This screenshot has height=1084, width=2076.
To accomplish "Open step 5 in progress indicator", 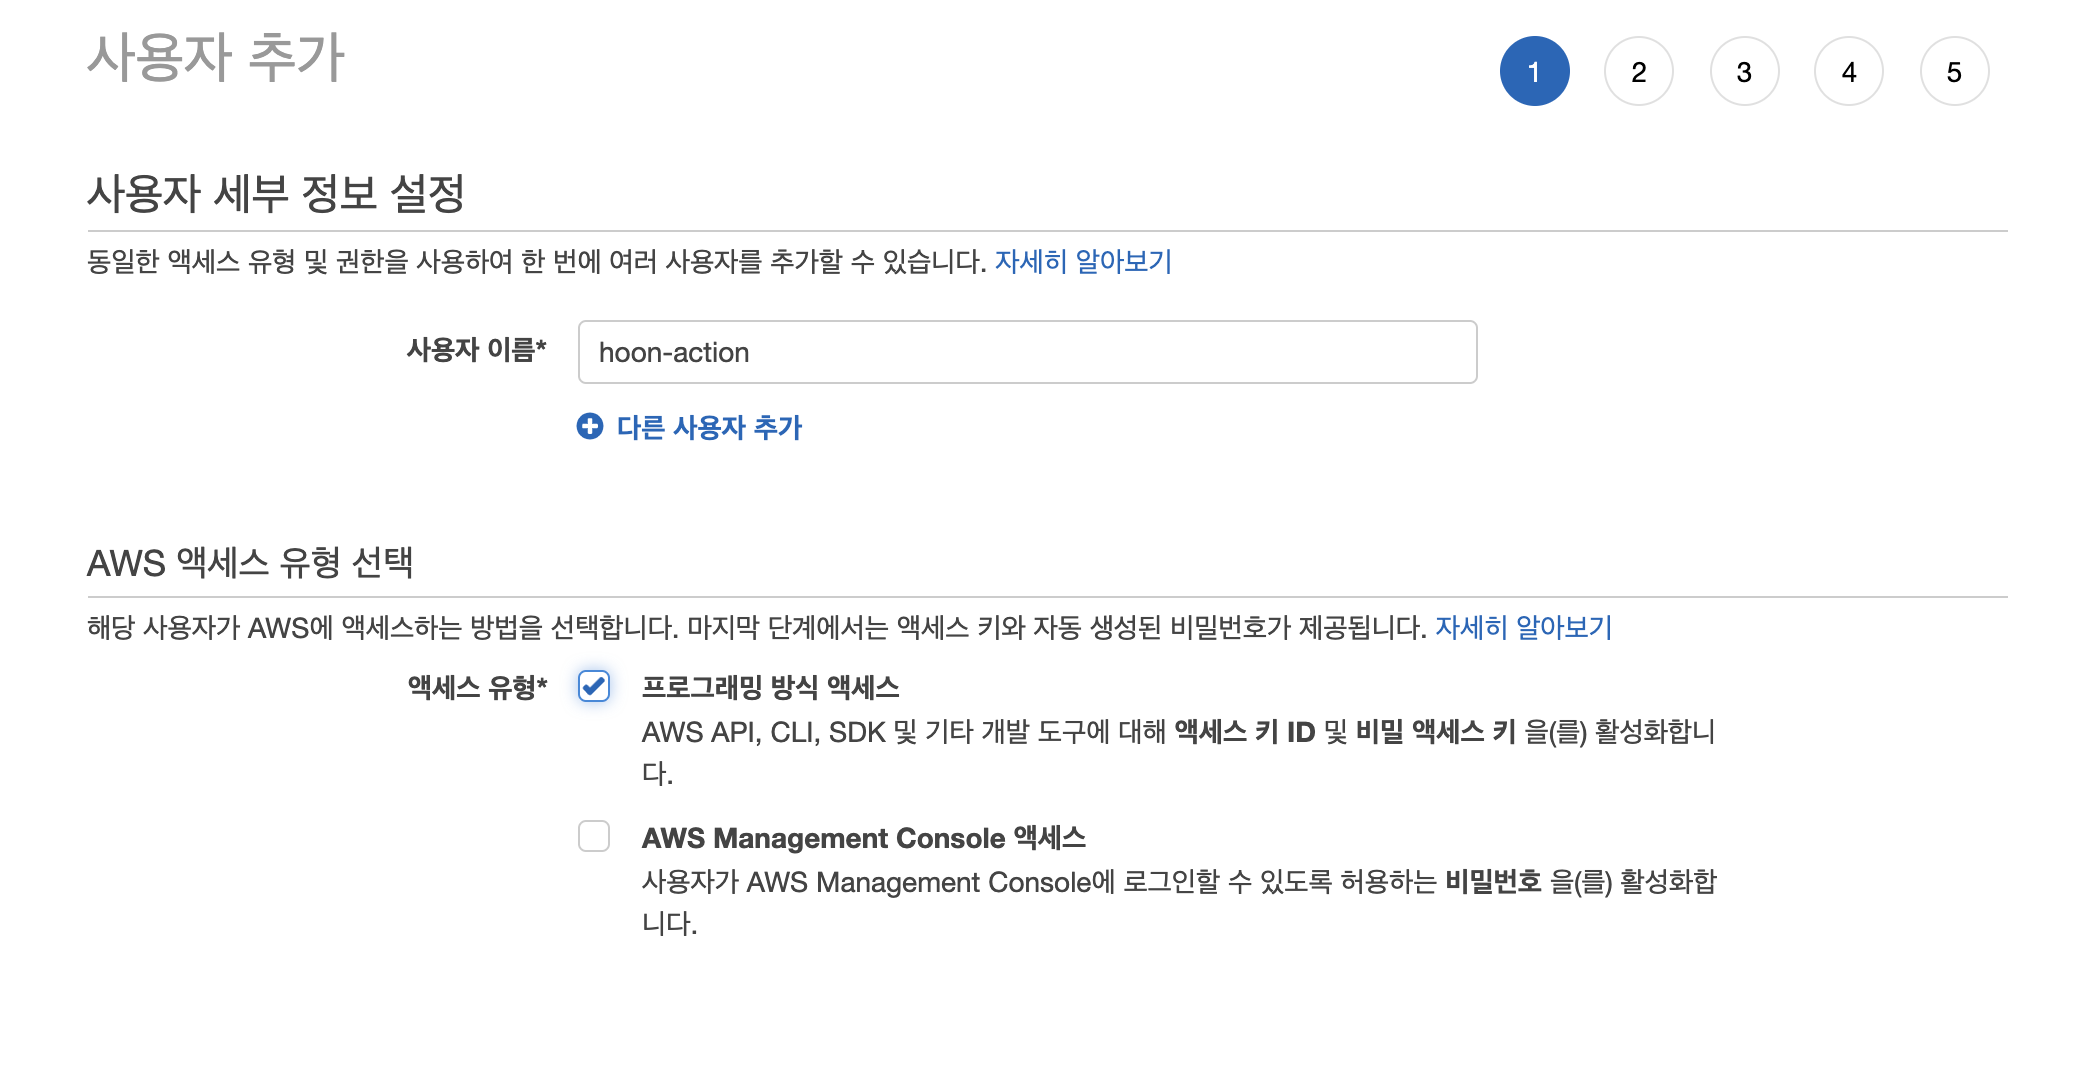I will tap(1953, 71).
